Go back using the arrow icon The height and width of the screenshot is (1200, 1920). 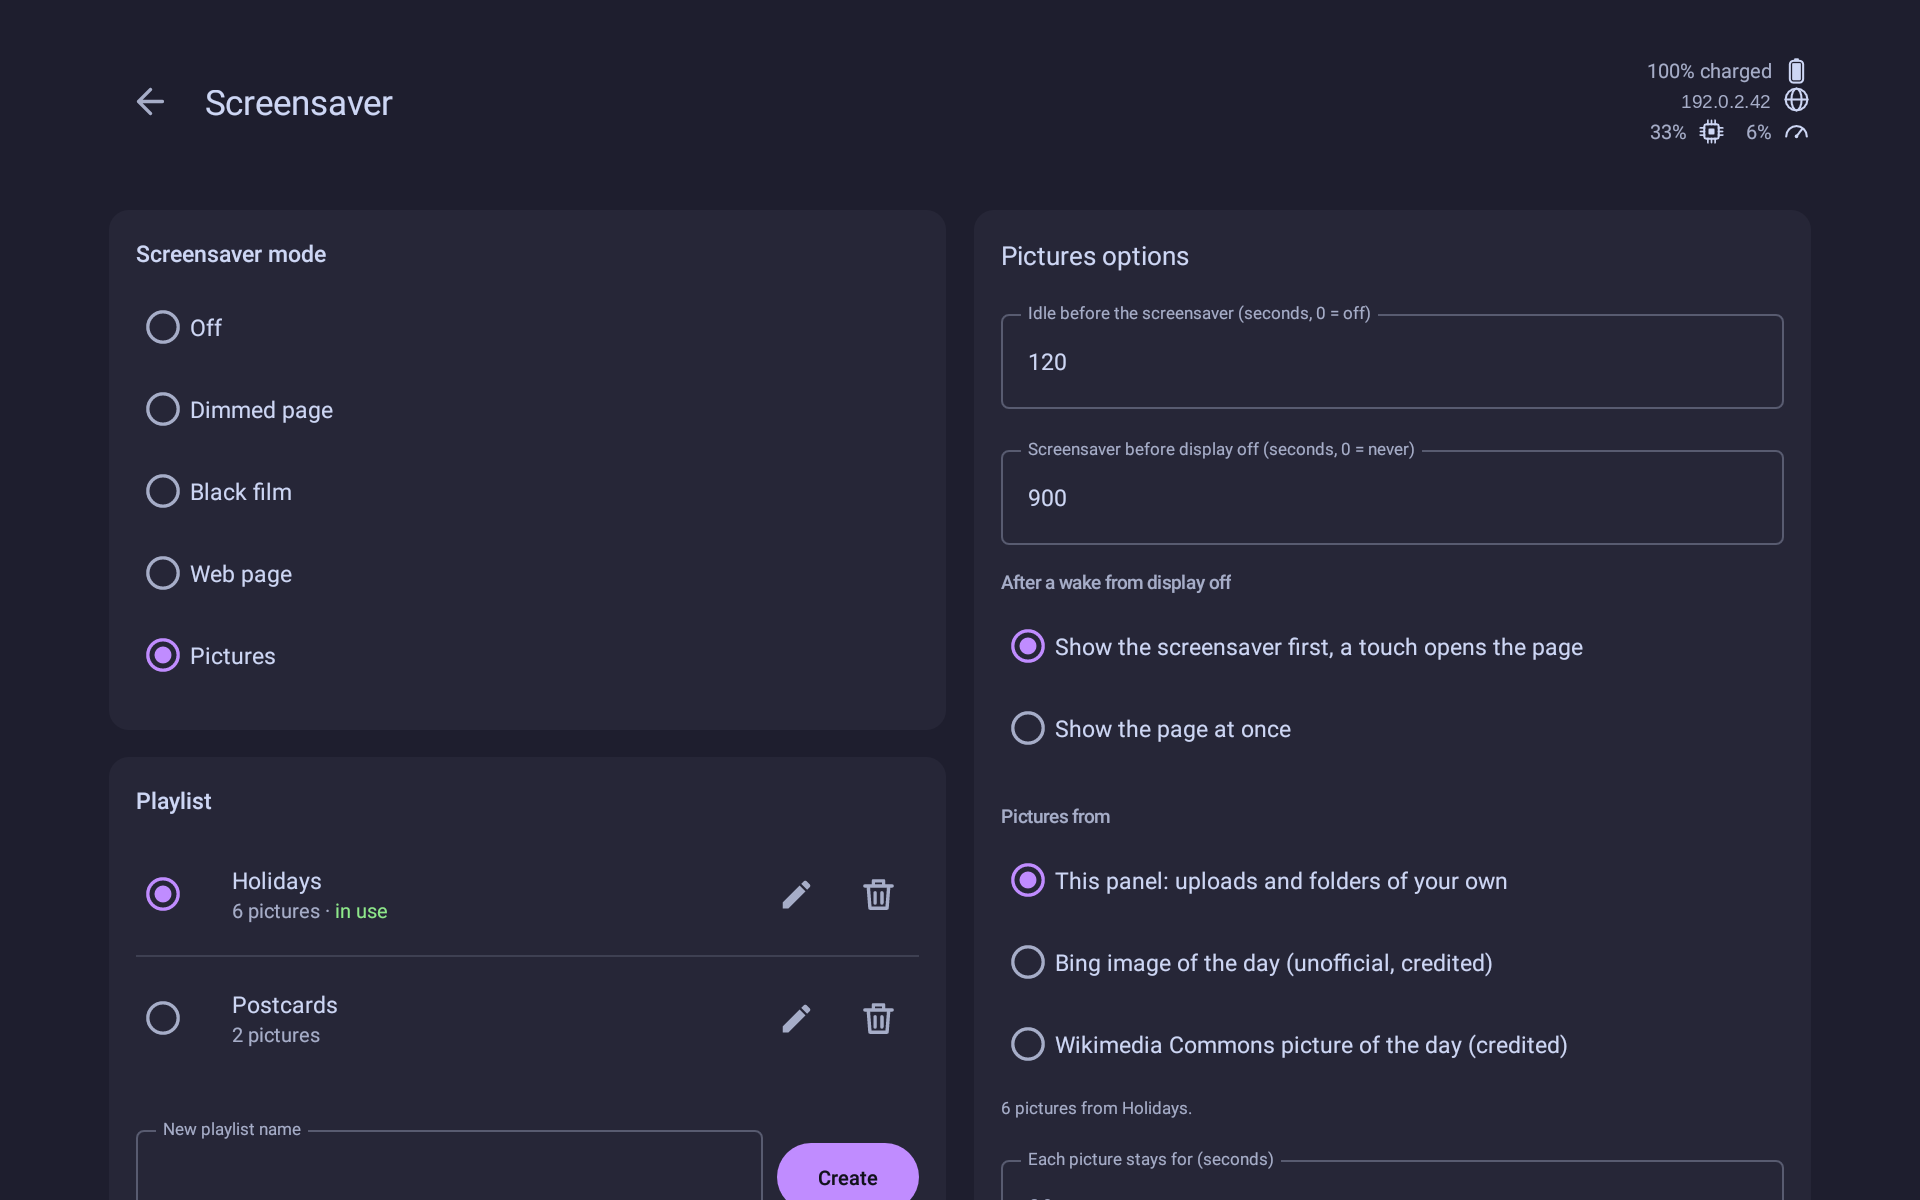[150, 102]
